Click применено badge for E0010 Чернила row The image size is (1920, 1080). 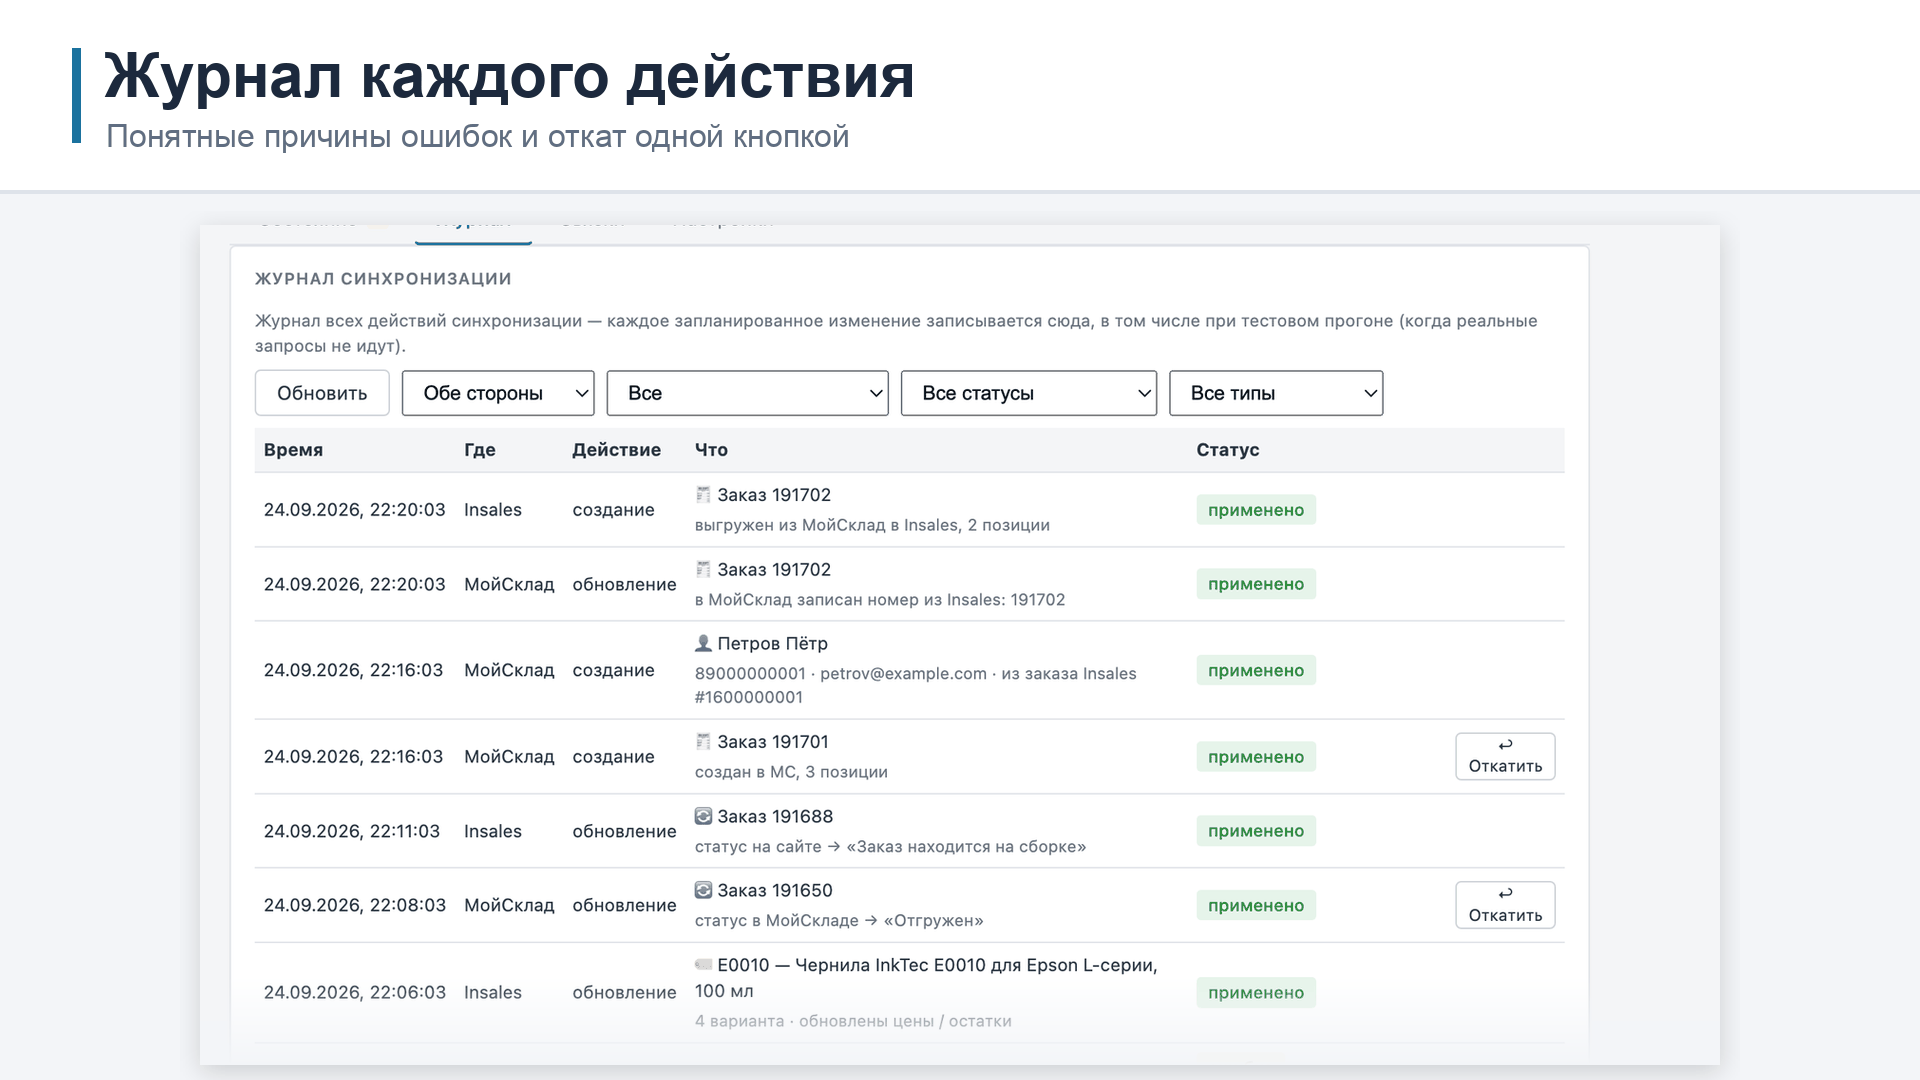[1256, 993]
